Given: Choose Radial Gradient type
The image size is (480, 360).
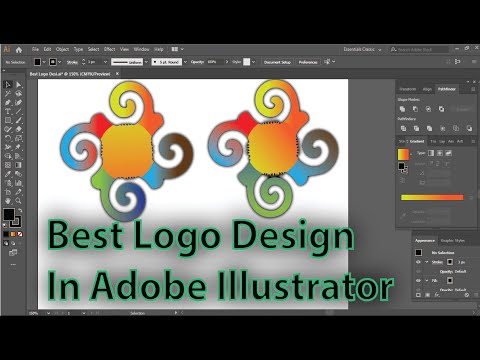Looking at the screenshot, I should [x=440, y=153].
